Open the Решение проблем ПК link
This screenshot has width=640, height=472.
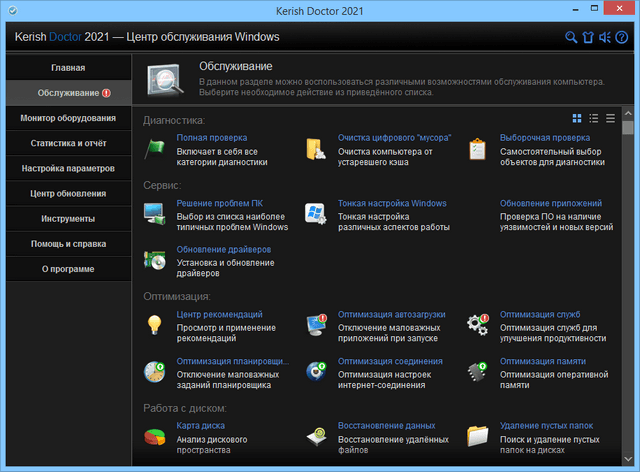(219, 203)
